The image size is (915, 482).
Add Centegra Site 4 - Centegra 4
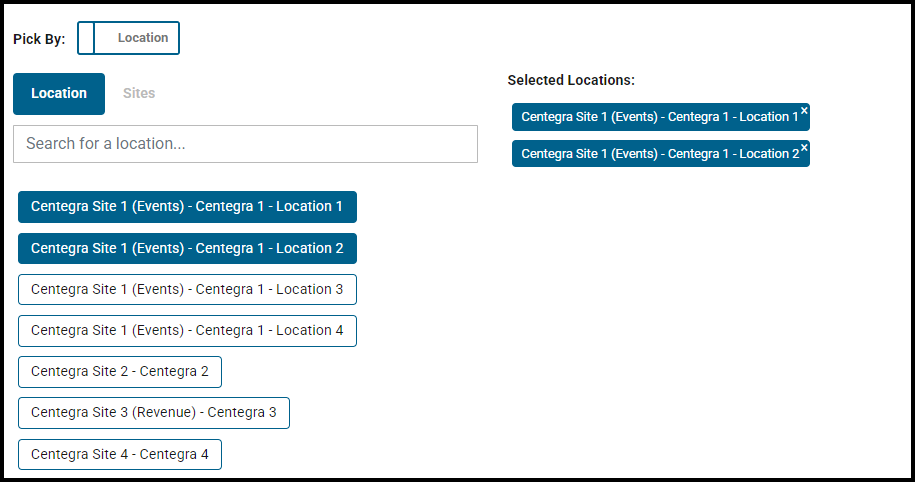120,454
